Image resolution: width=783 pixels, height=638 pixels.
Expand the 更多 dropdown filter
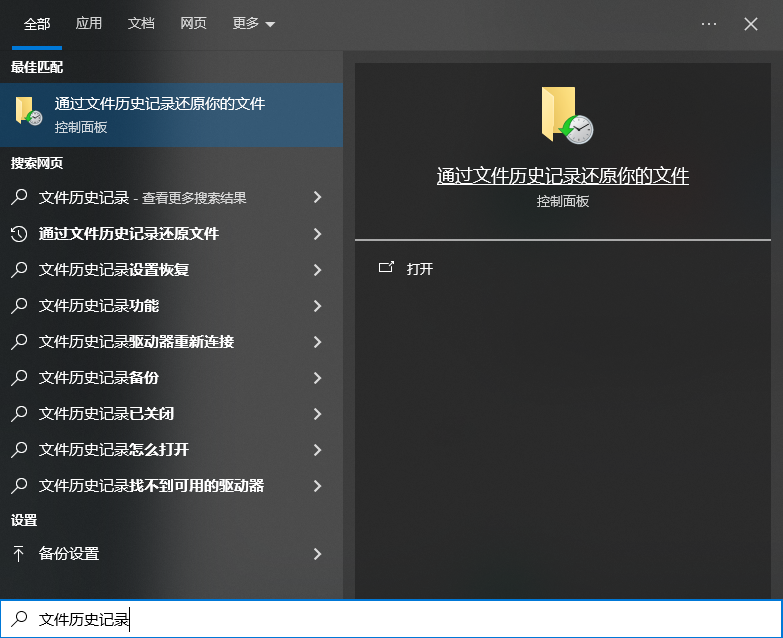click(253, 24)
